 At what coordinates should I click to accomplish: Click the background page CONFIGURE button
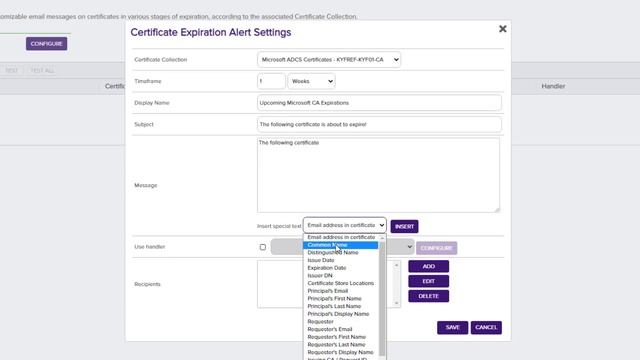pos(47,44)
